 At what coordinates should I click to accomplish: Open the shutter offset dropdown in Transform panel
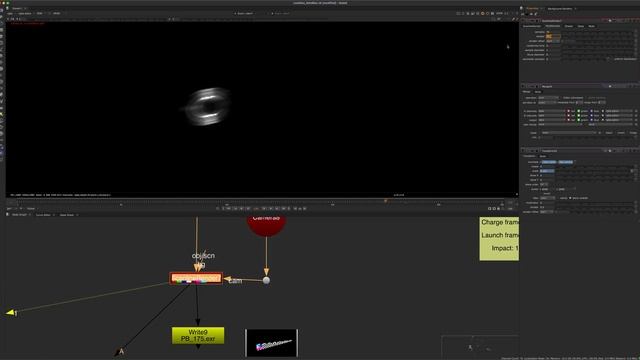click(x=547, y=212)
